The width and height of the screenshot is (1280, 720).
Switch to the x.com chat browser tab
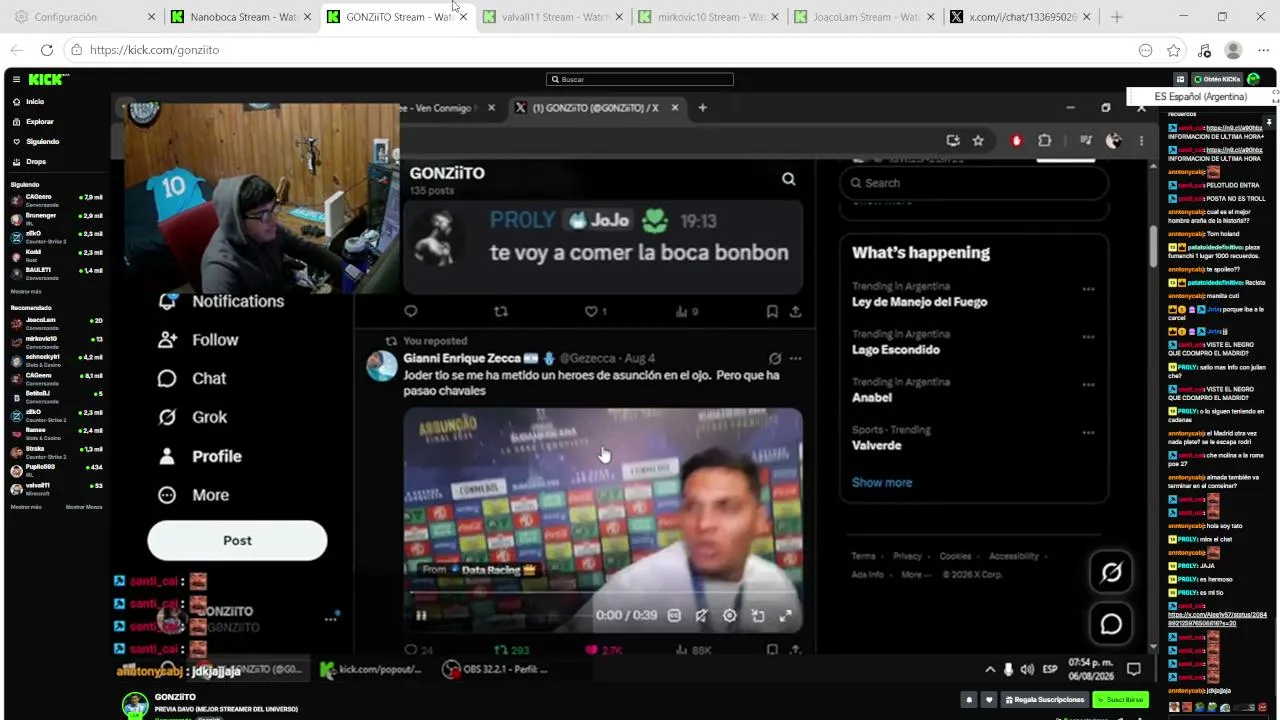[1021, 17]
